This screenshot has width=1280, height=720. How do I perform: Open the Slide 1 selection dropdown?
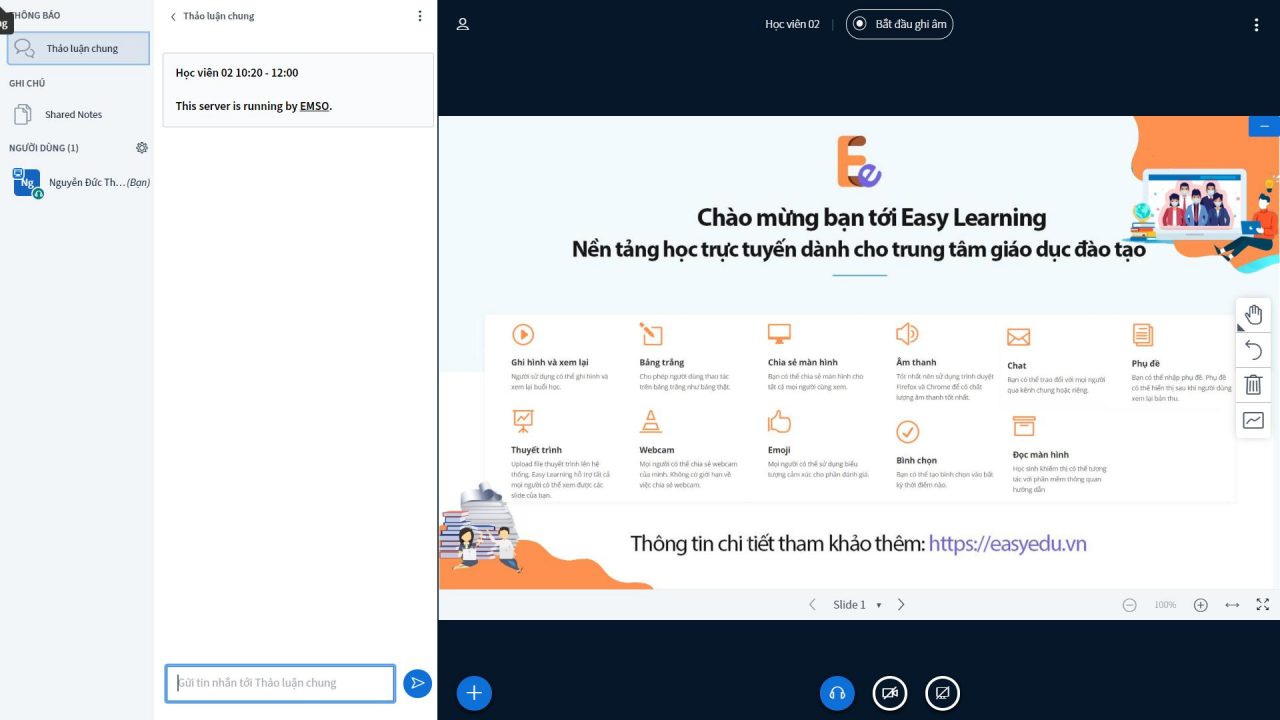point(856,604)
